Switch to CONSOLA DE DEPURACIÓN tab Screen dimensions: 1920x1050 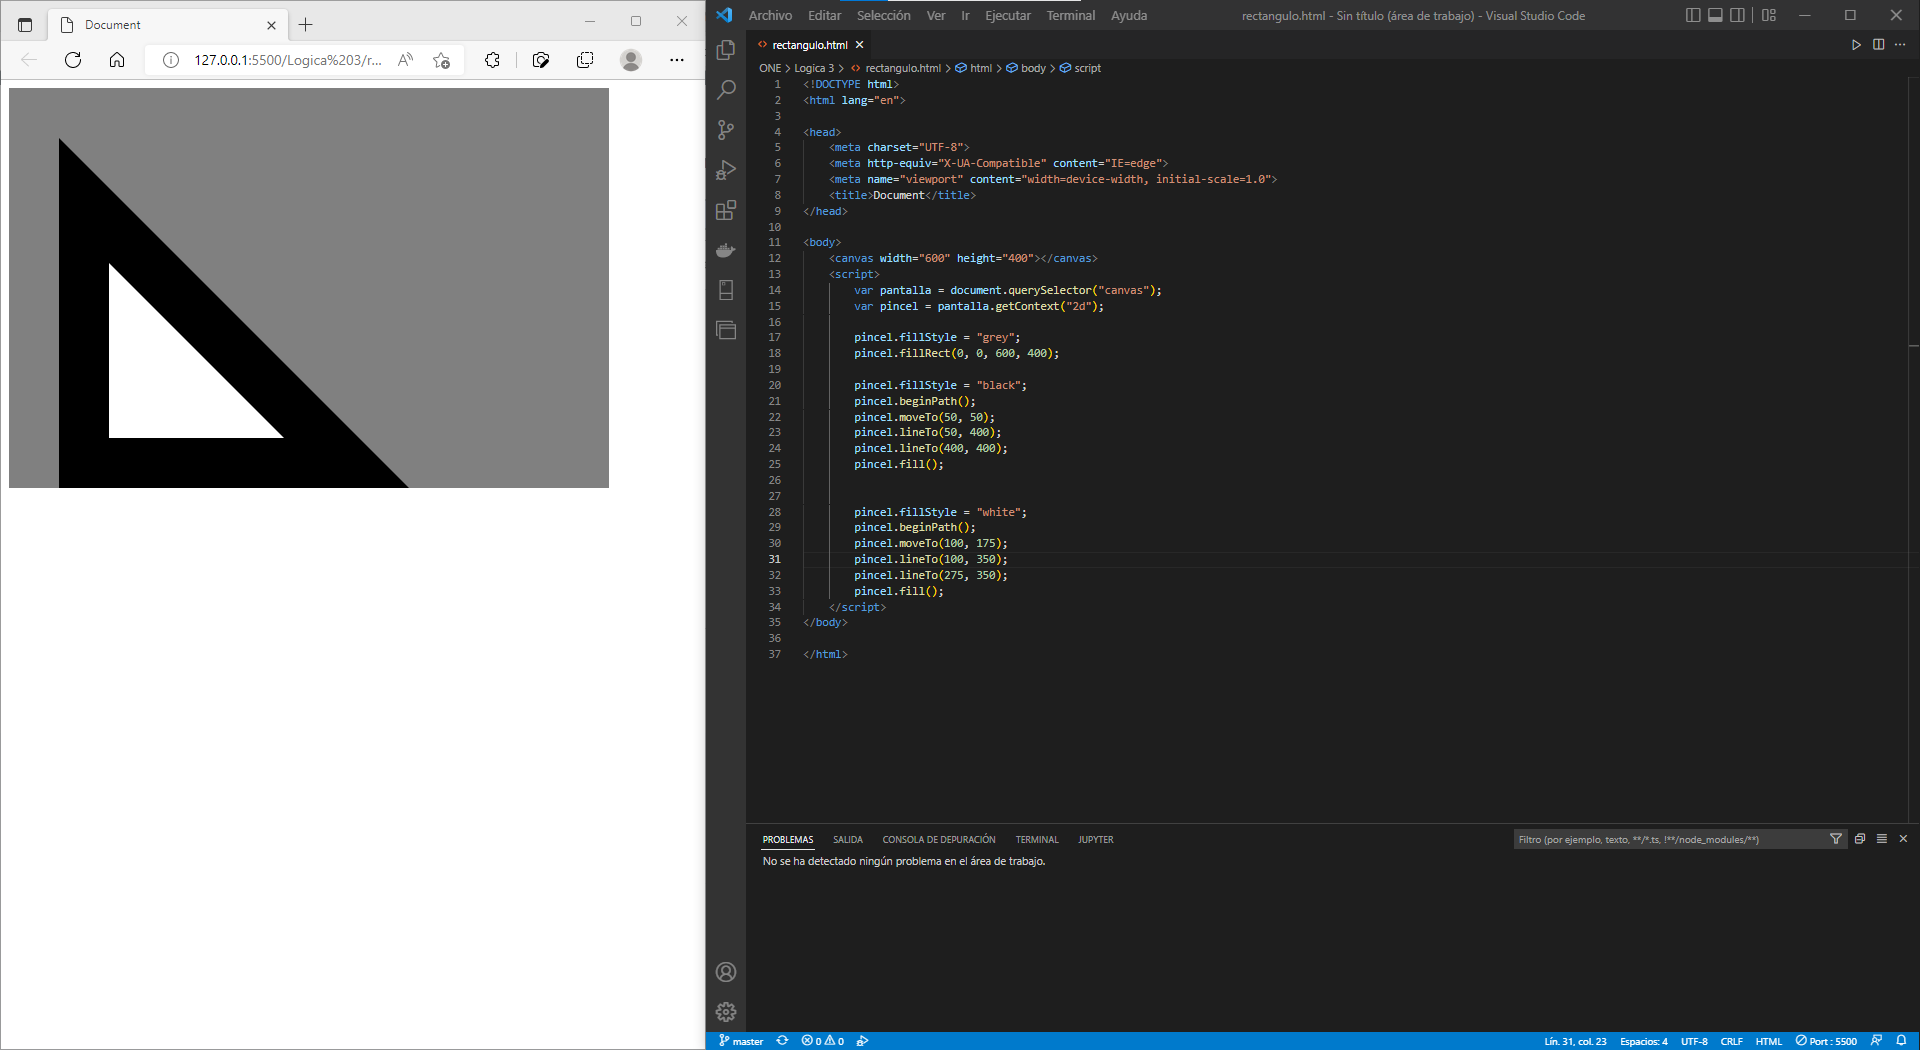tap(939, 840)
